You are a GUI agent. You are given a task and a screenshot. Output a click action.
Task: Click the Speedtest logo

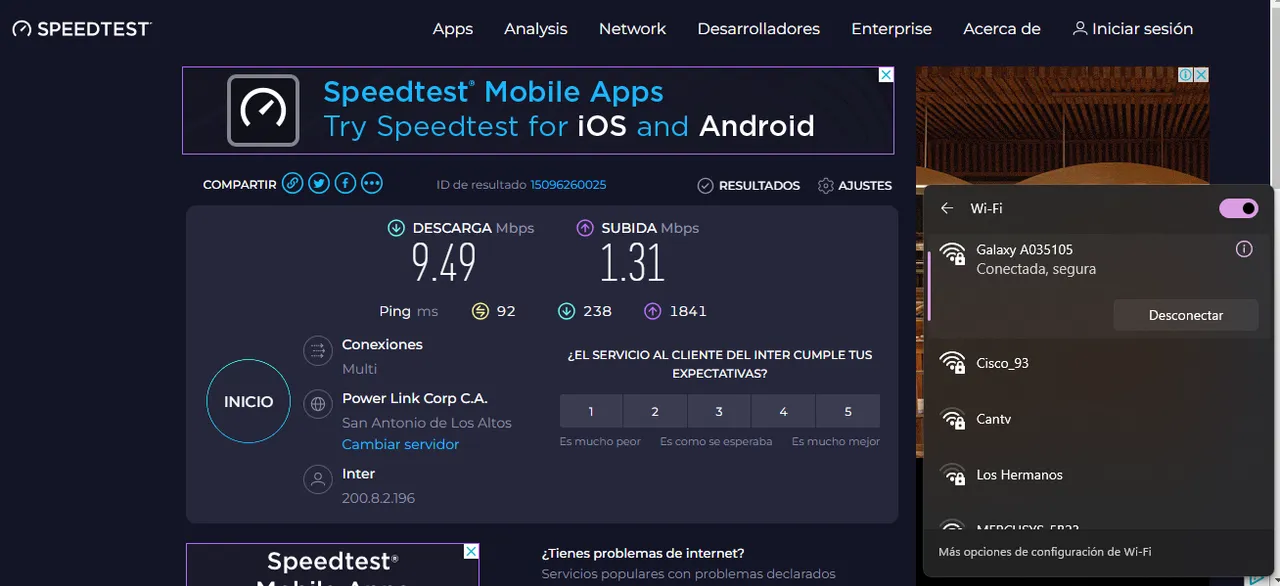pos(81,29)
